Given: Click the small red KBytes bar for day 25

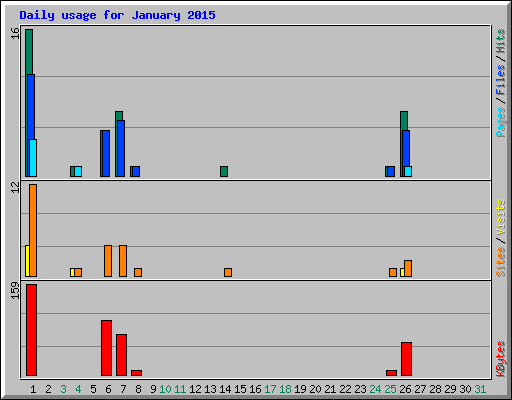Looking at the screenshot, I should coord(391,373).
